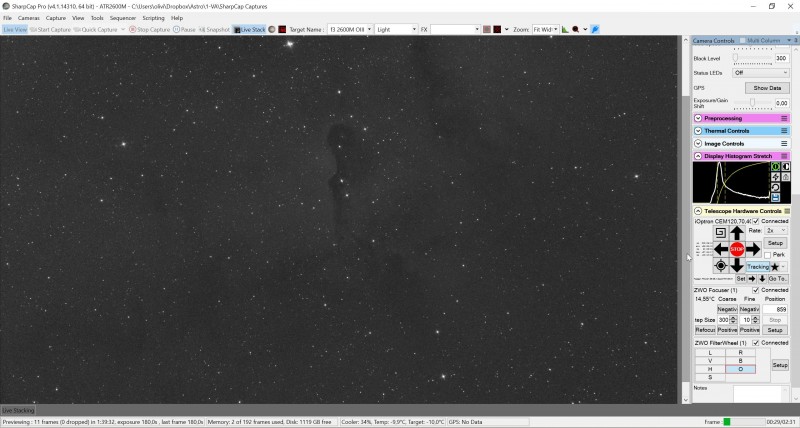Adjust the Black Level slider

pyautogui.click(x=753, y=58)
